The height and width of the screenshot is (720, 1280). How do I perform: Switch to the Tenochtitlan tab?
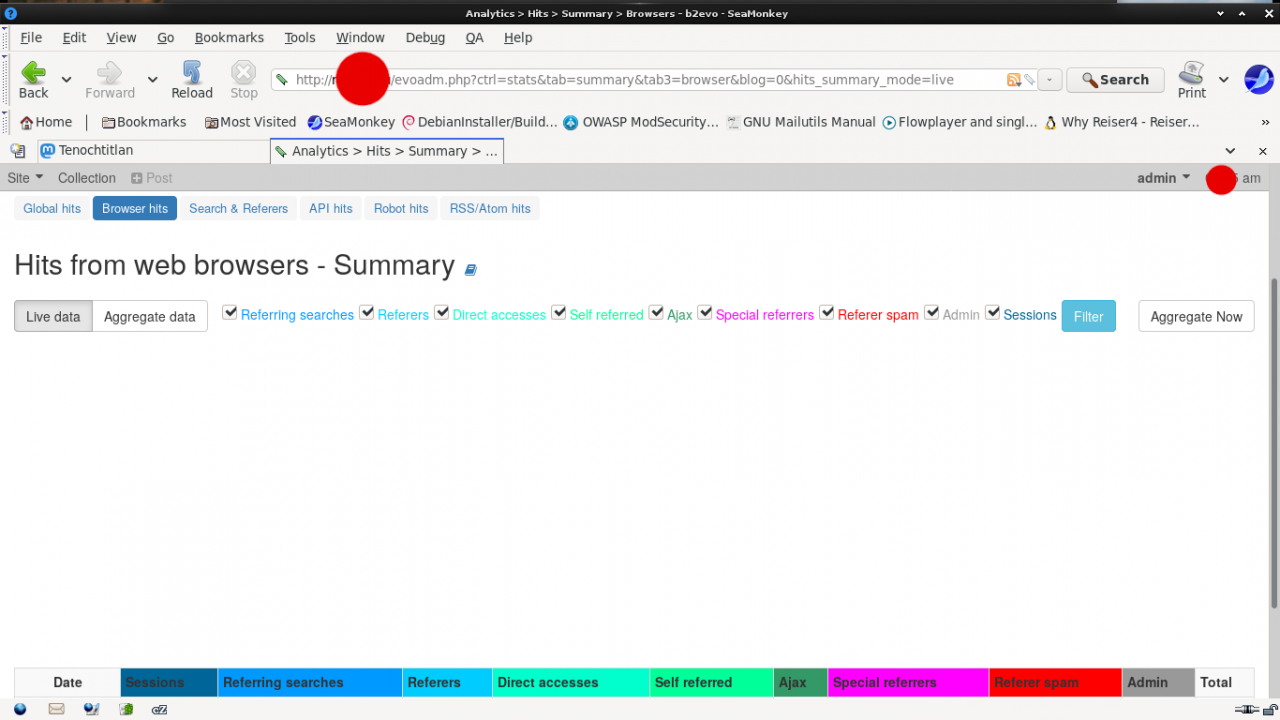click(154, 151)
